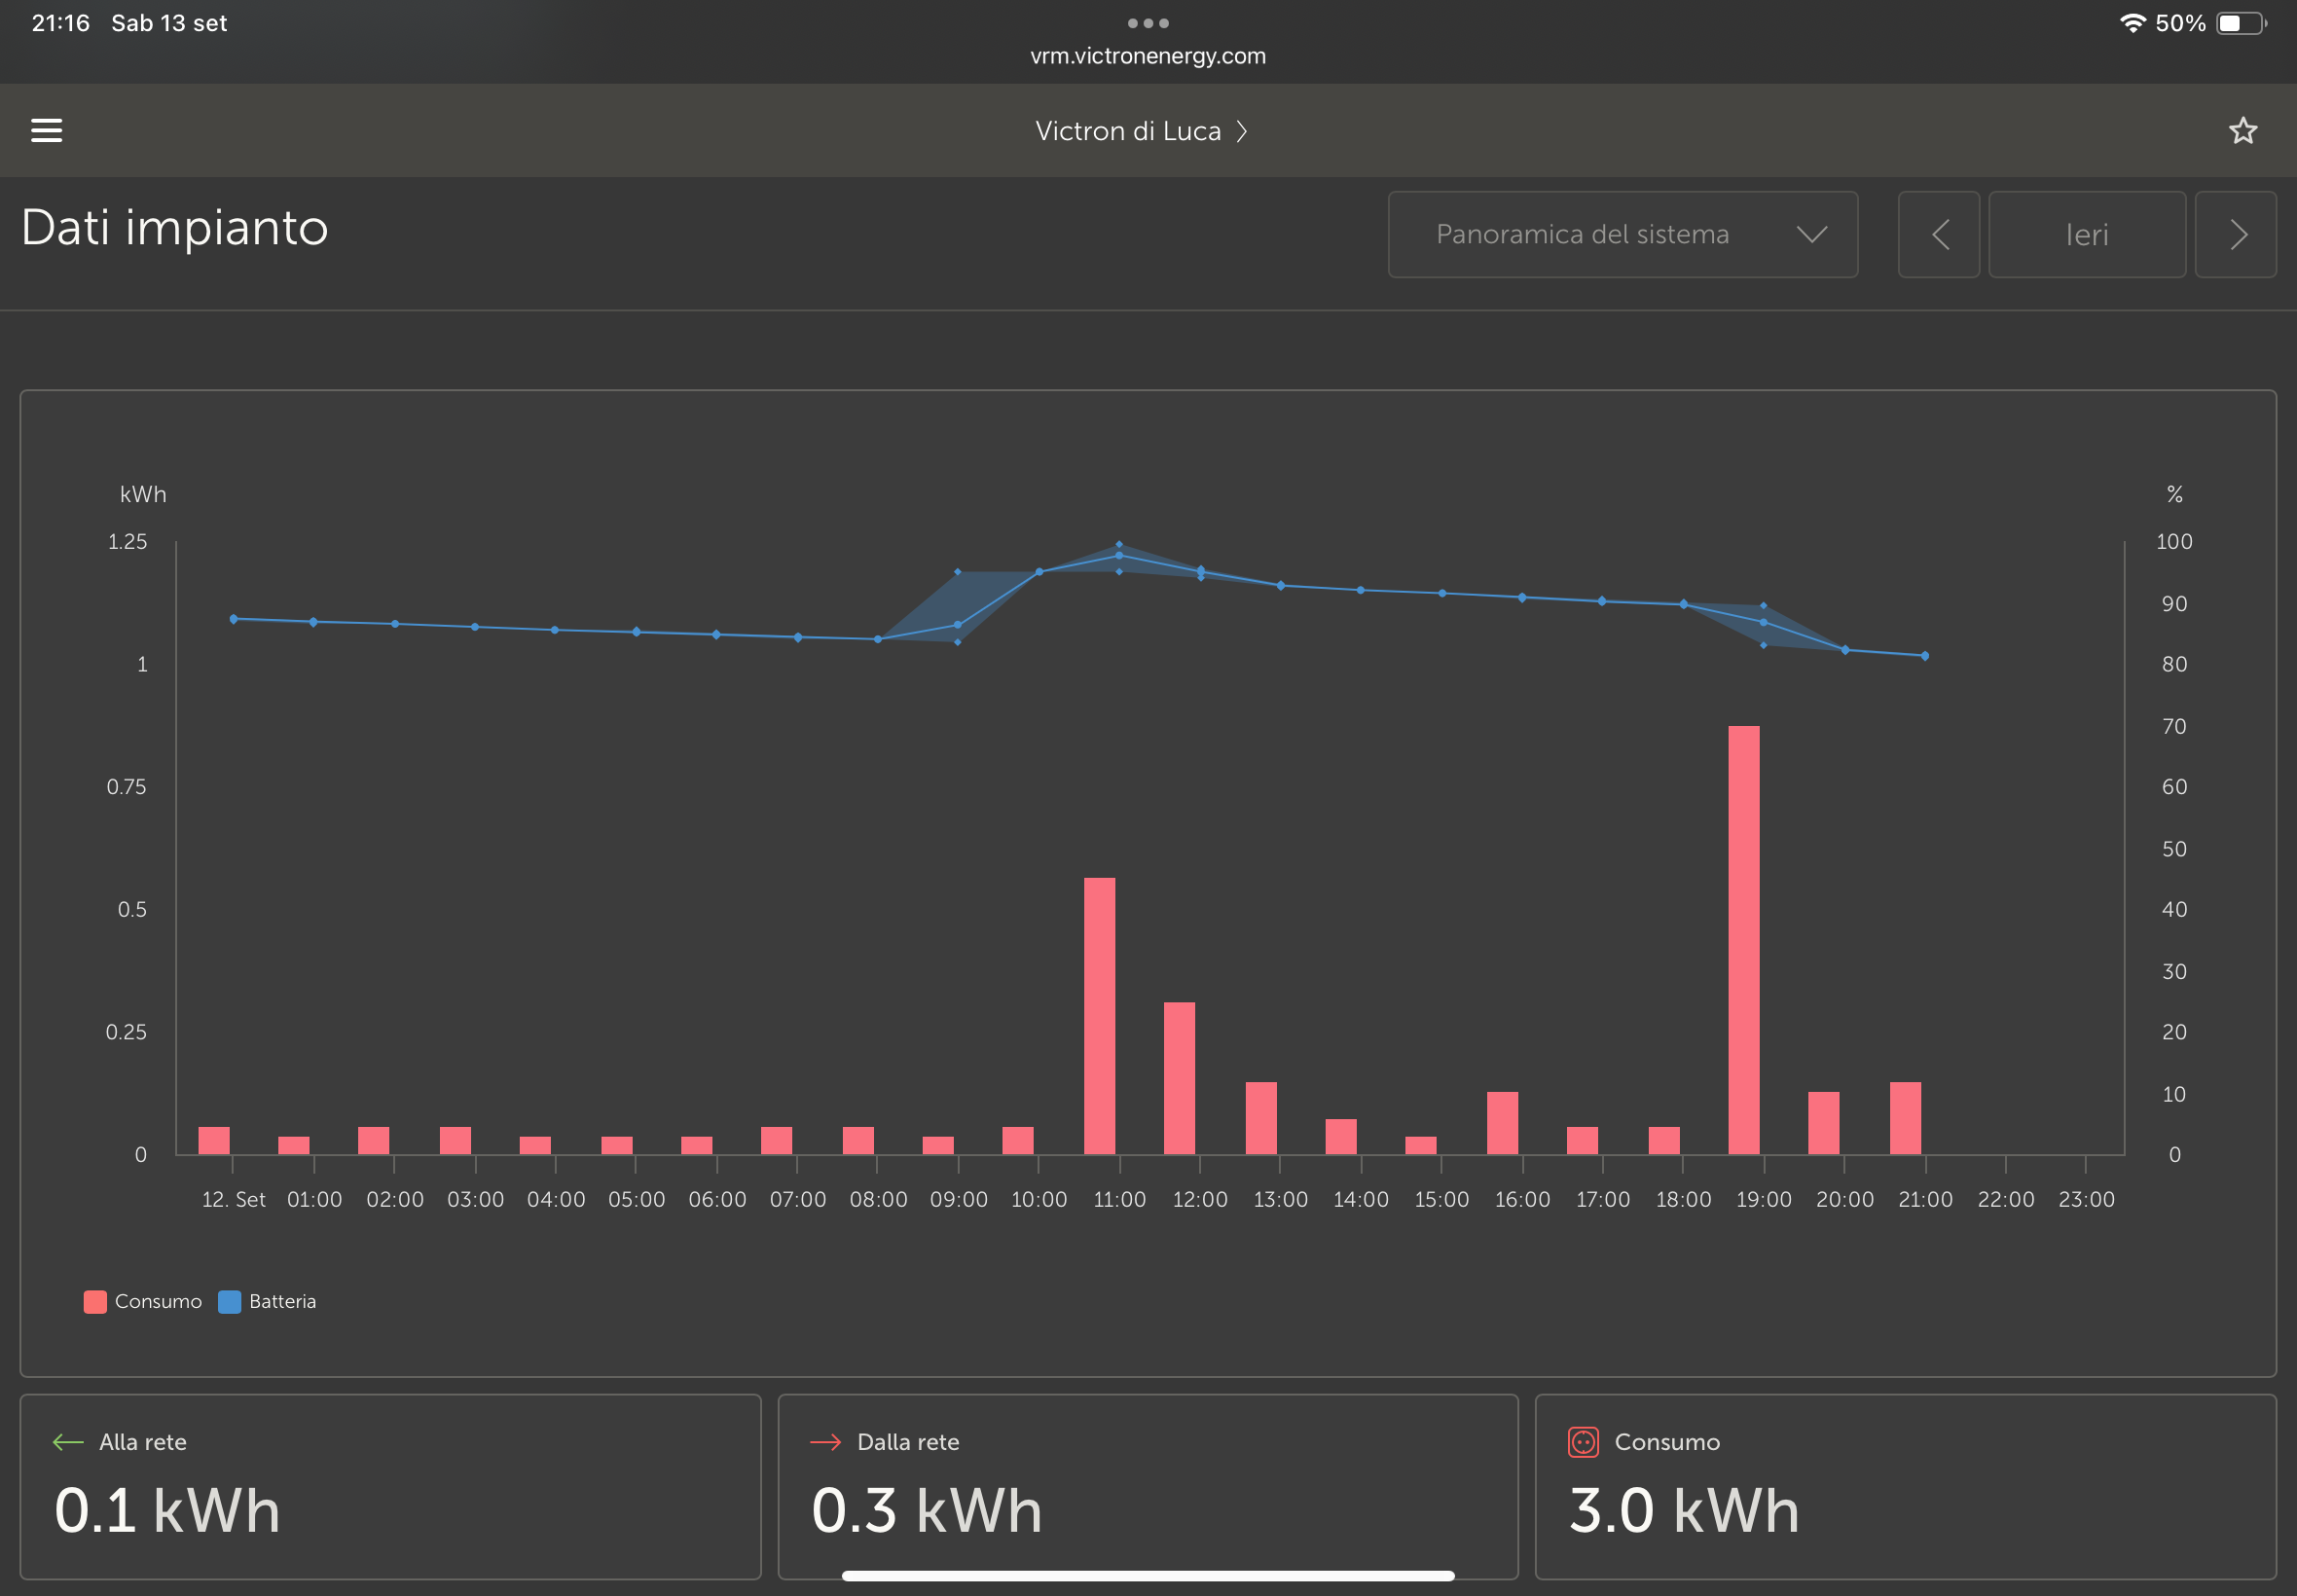2297x1596 pixels.
Task: Tap the Safari three-dots multitasking icon
Action: 1147,23
